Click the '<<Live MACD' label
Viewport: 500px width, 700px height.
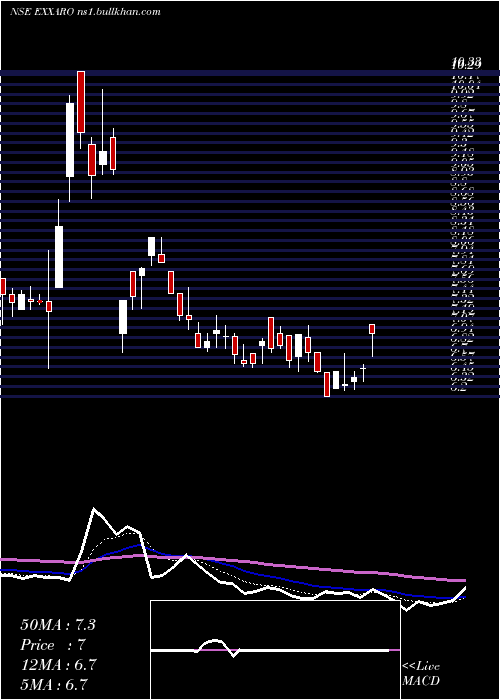[x=421, y=674]
